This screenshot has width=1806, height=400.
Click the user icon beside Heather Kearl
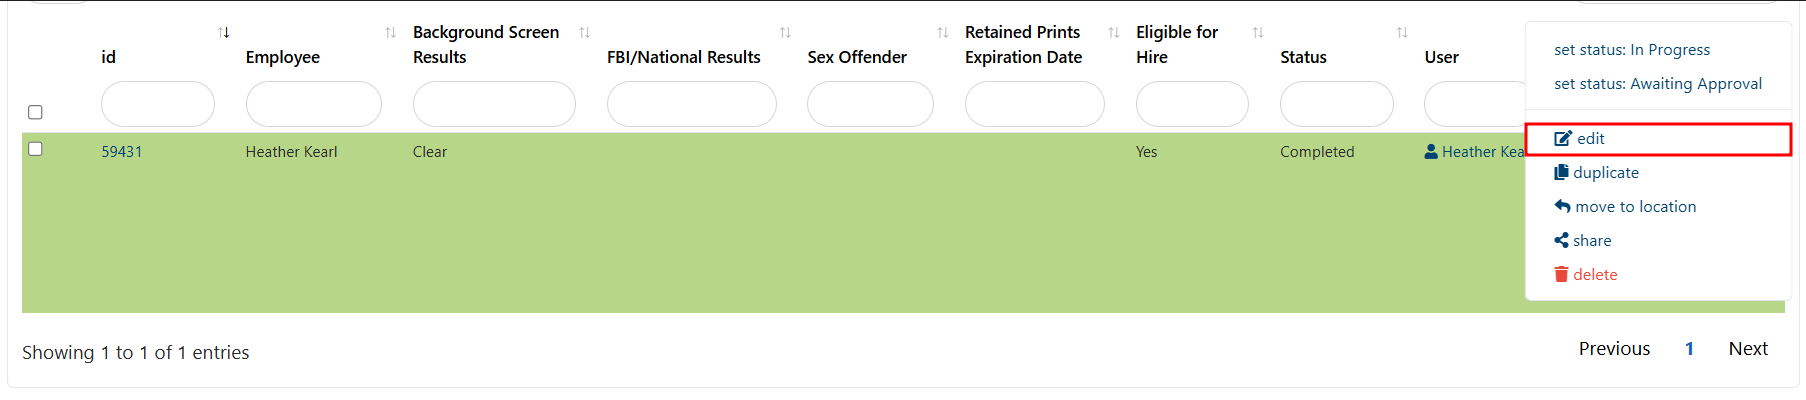(x=1431, y=152)
